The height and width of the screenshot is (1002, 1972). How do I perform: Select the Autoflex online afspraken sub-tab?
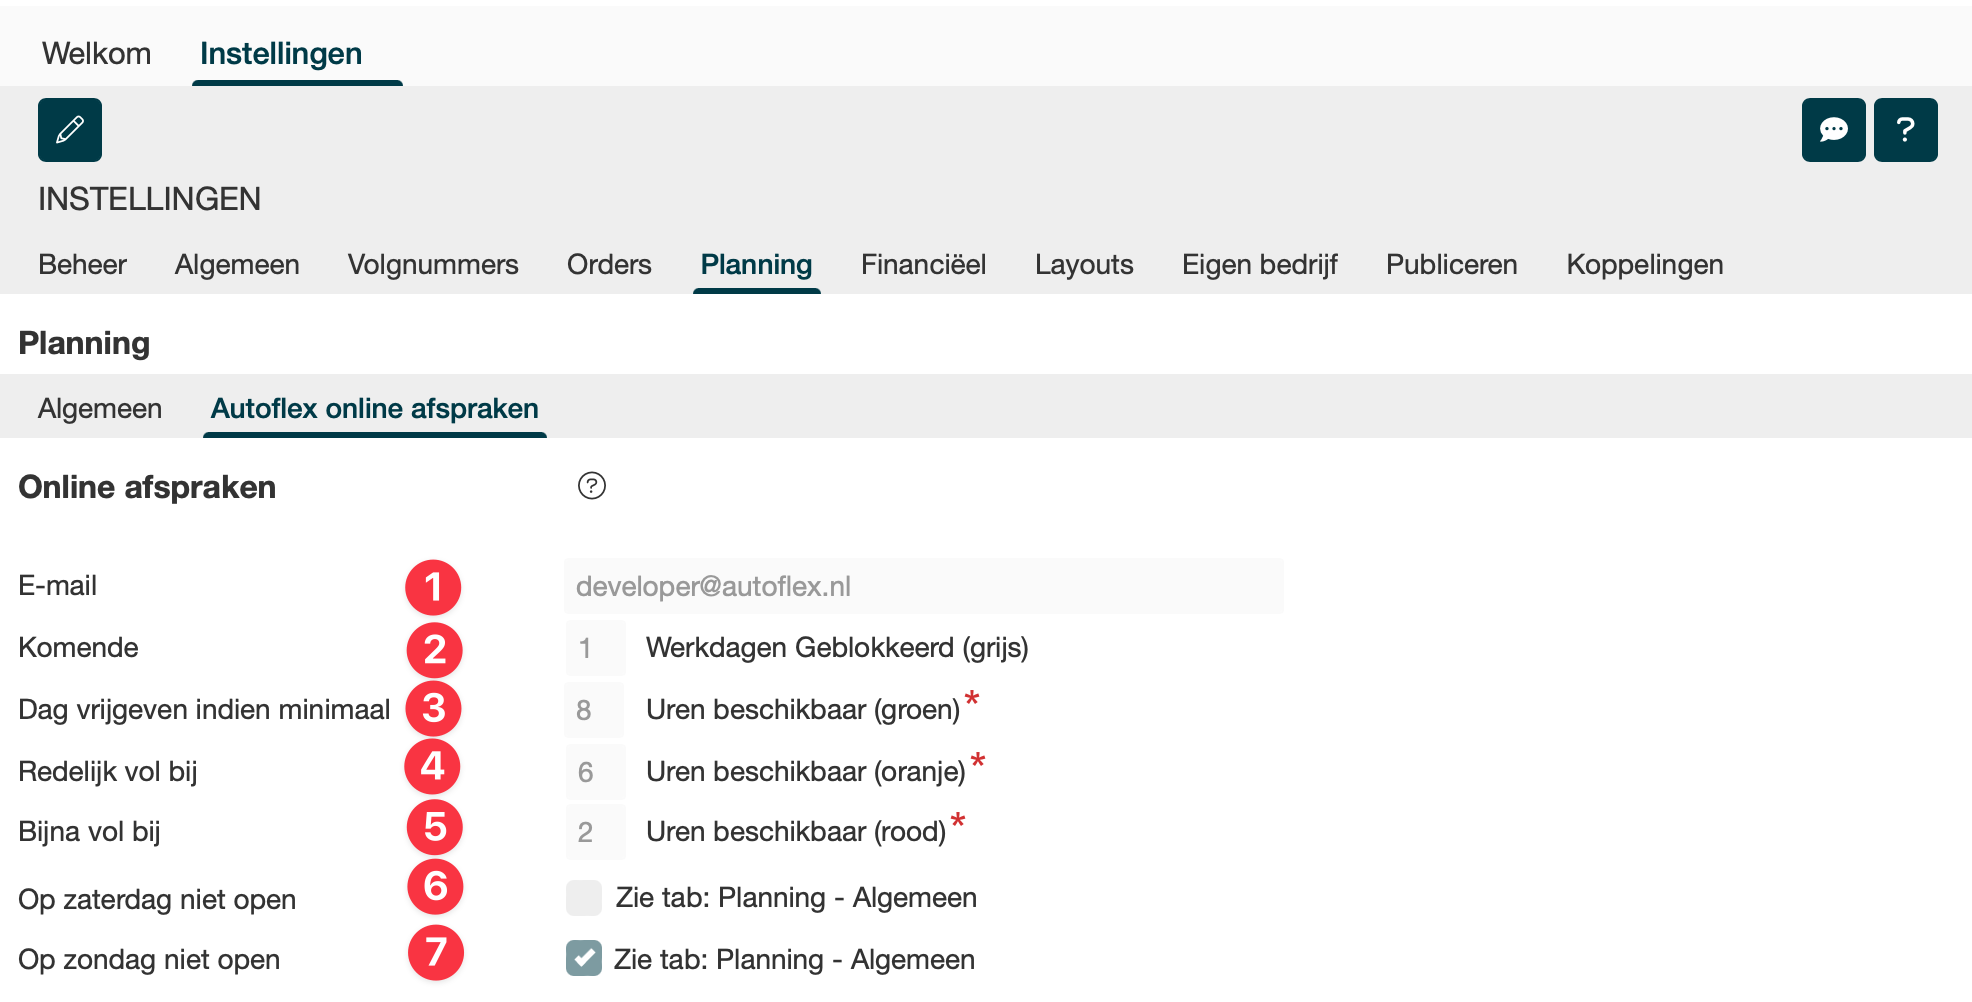(x=374, y=409)
